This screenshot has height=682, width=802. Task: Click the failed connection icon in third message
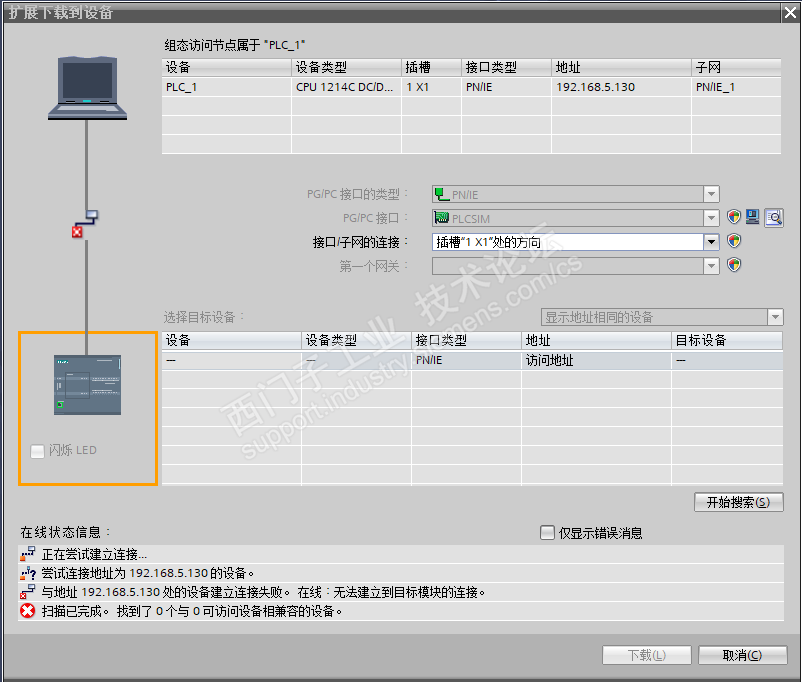[28, 592]
